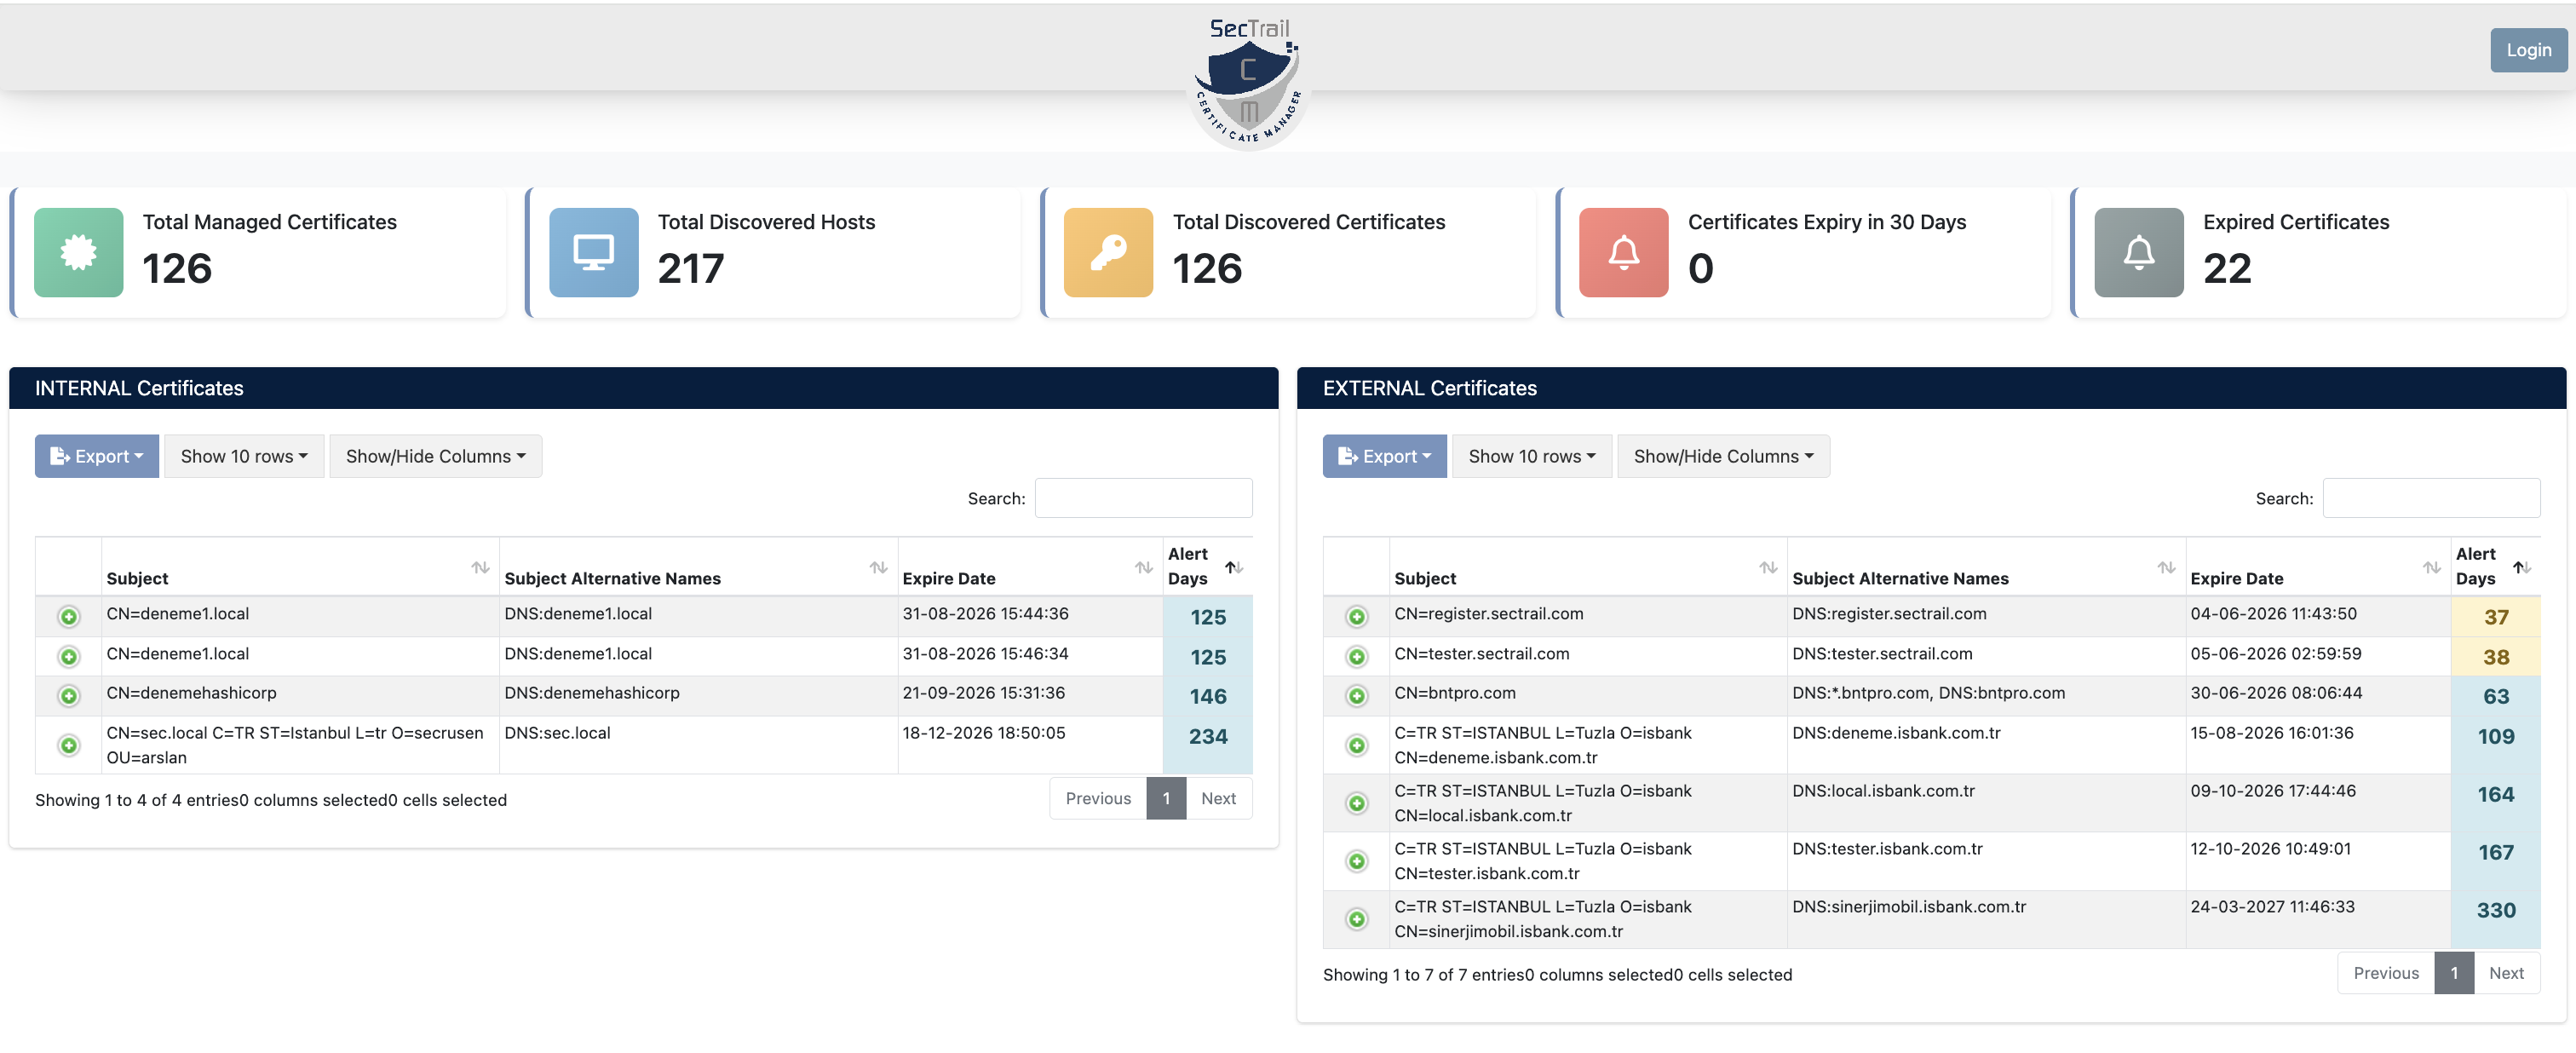This screenshot has width=2576, height=1053.
Task: Expand the CN=register.sectrail.com row
Action: click(x=1356, y=617)
